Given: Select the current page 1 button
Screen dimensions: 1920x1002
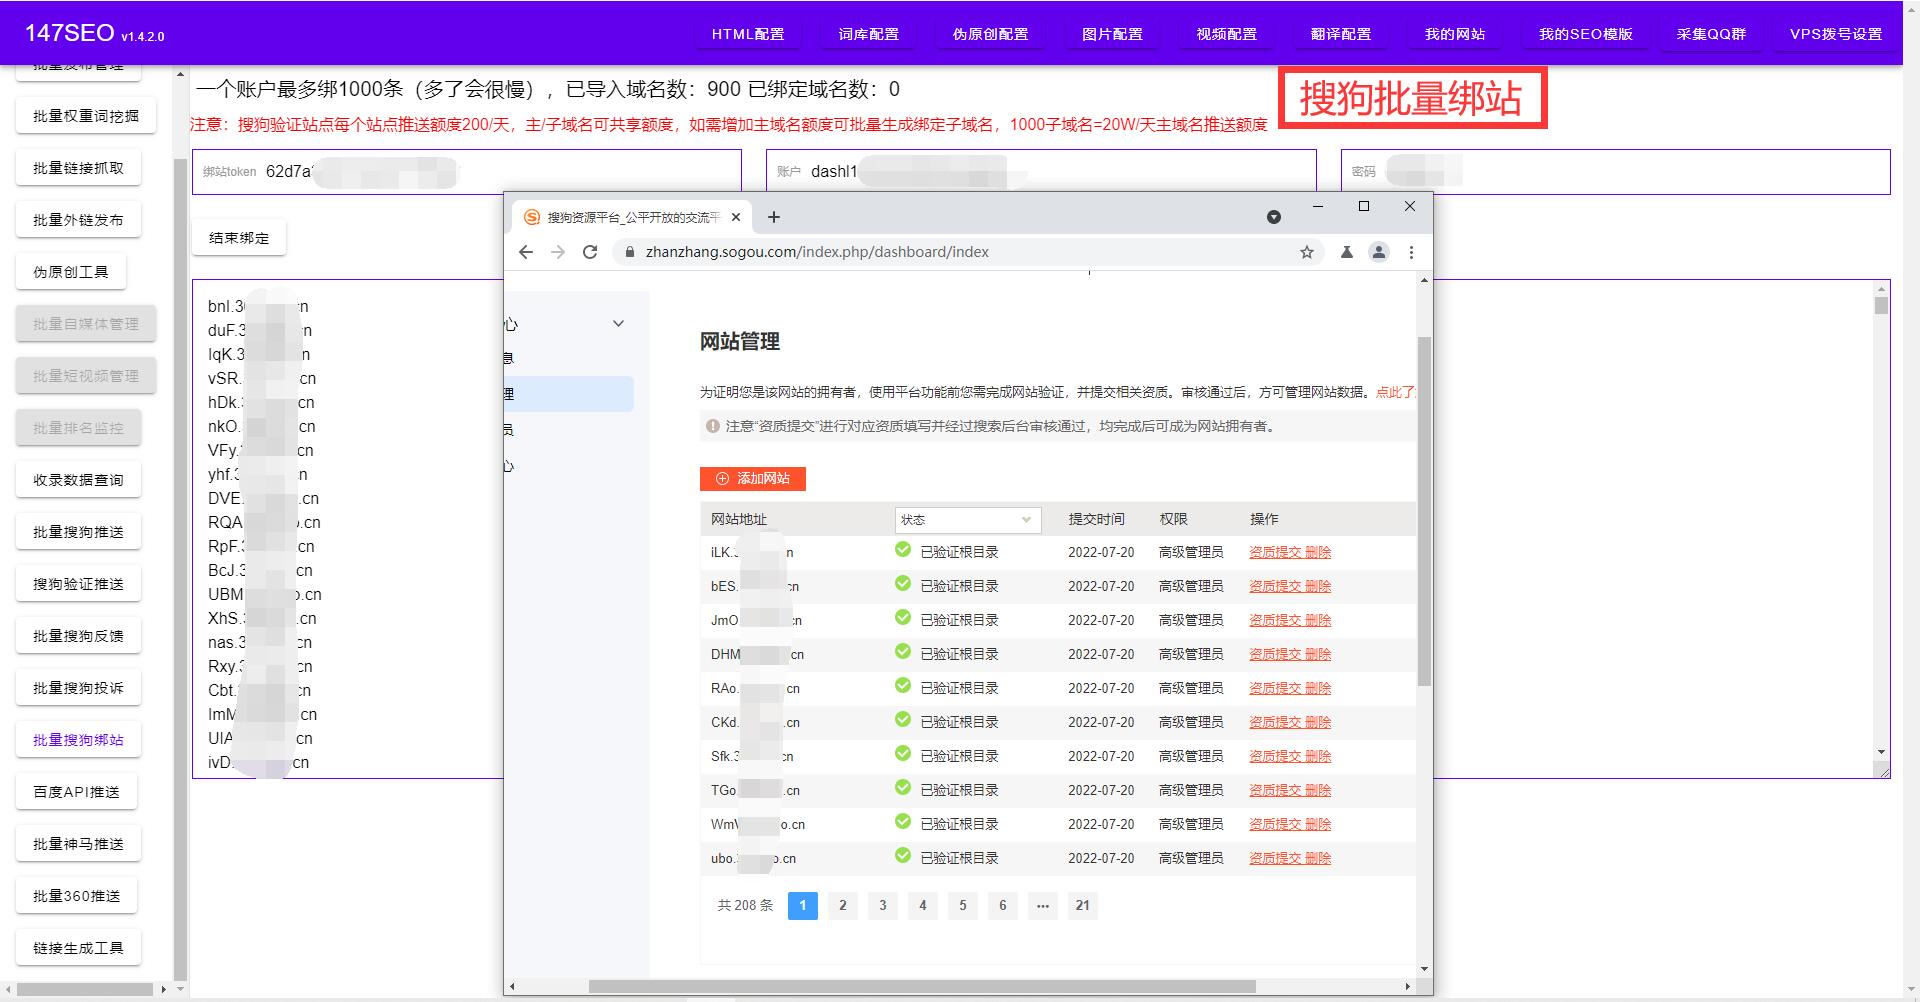Looking at the screenshot, I should 803,905.
